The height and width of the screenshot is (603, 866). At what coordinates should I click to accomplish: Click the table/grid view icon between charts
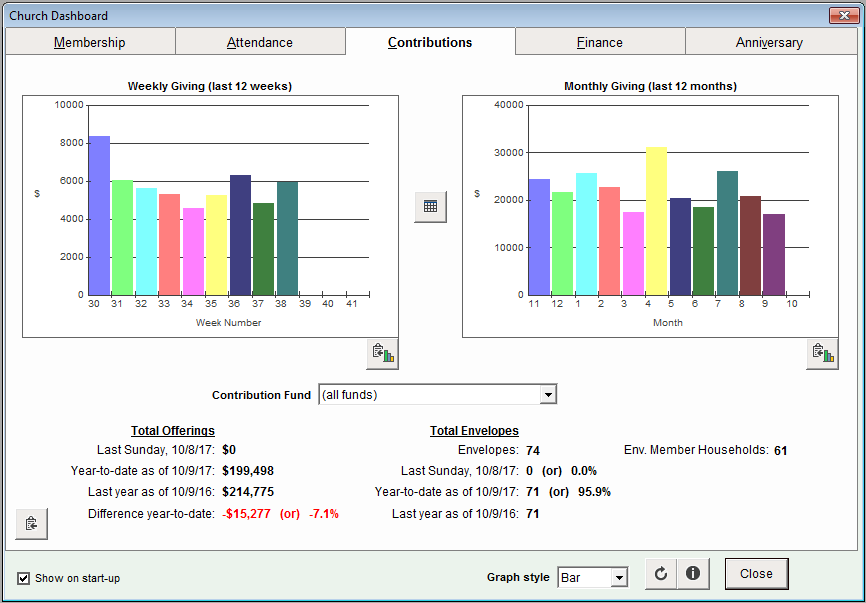430,206
